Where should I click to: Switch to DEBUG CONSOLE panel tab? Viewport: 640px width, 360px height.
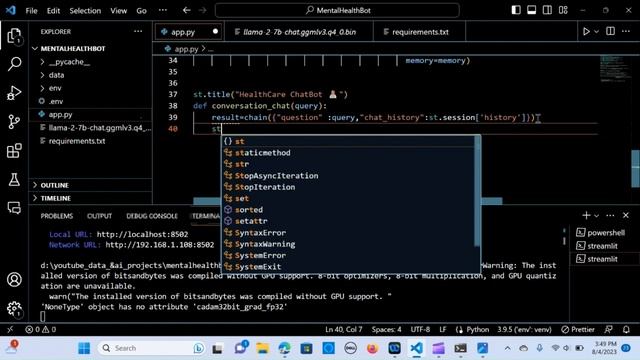click(152, 216)
